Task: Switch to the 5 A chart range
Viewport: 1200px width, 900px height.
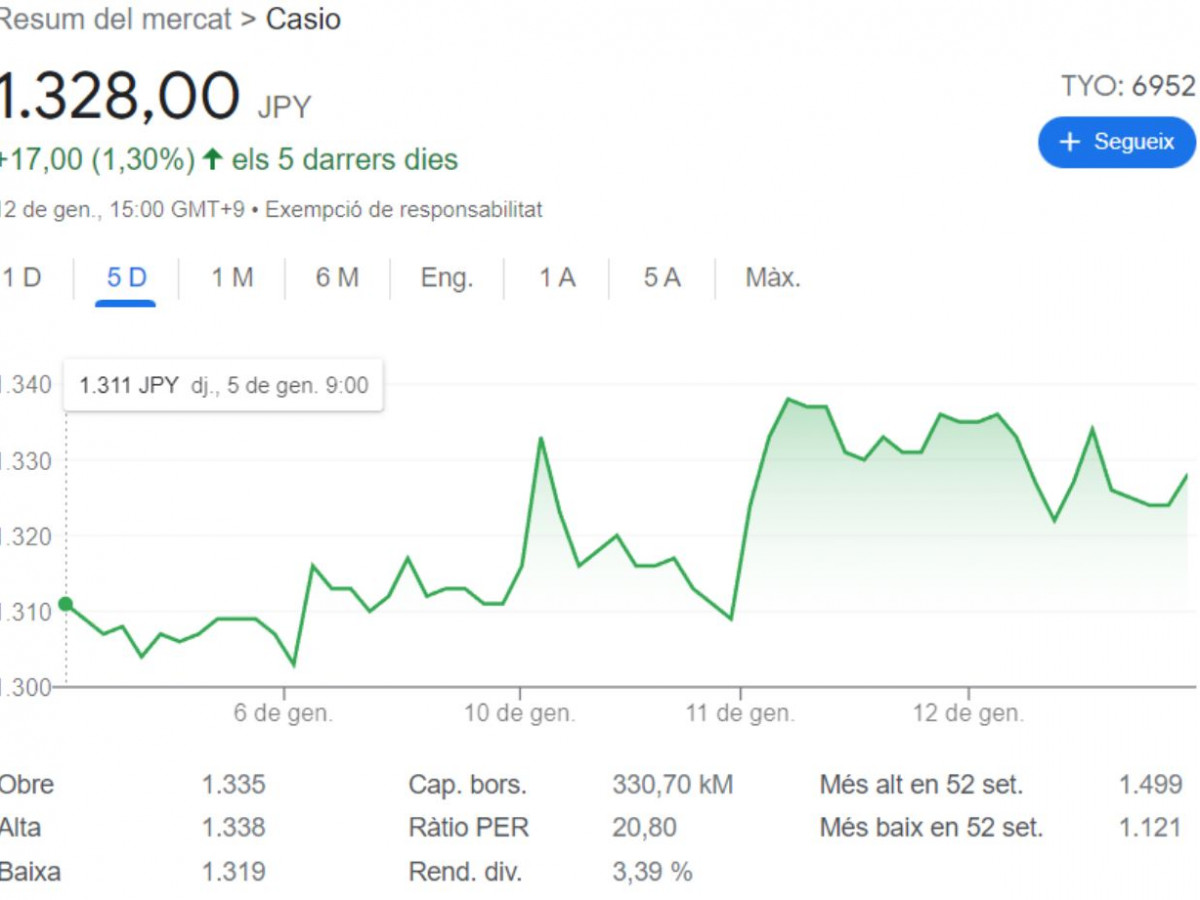Action: pyautogui.click(x=662, y=278)
